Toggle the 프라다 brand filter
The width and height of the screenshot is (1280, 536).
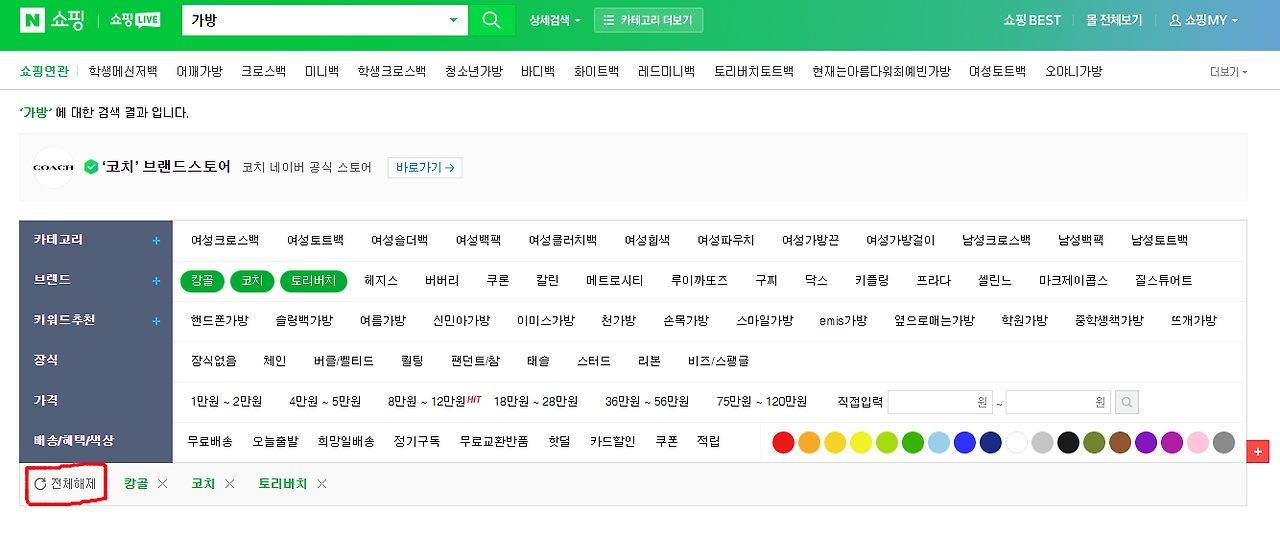point(934,281)
